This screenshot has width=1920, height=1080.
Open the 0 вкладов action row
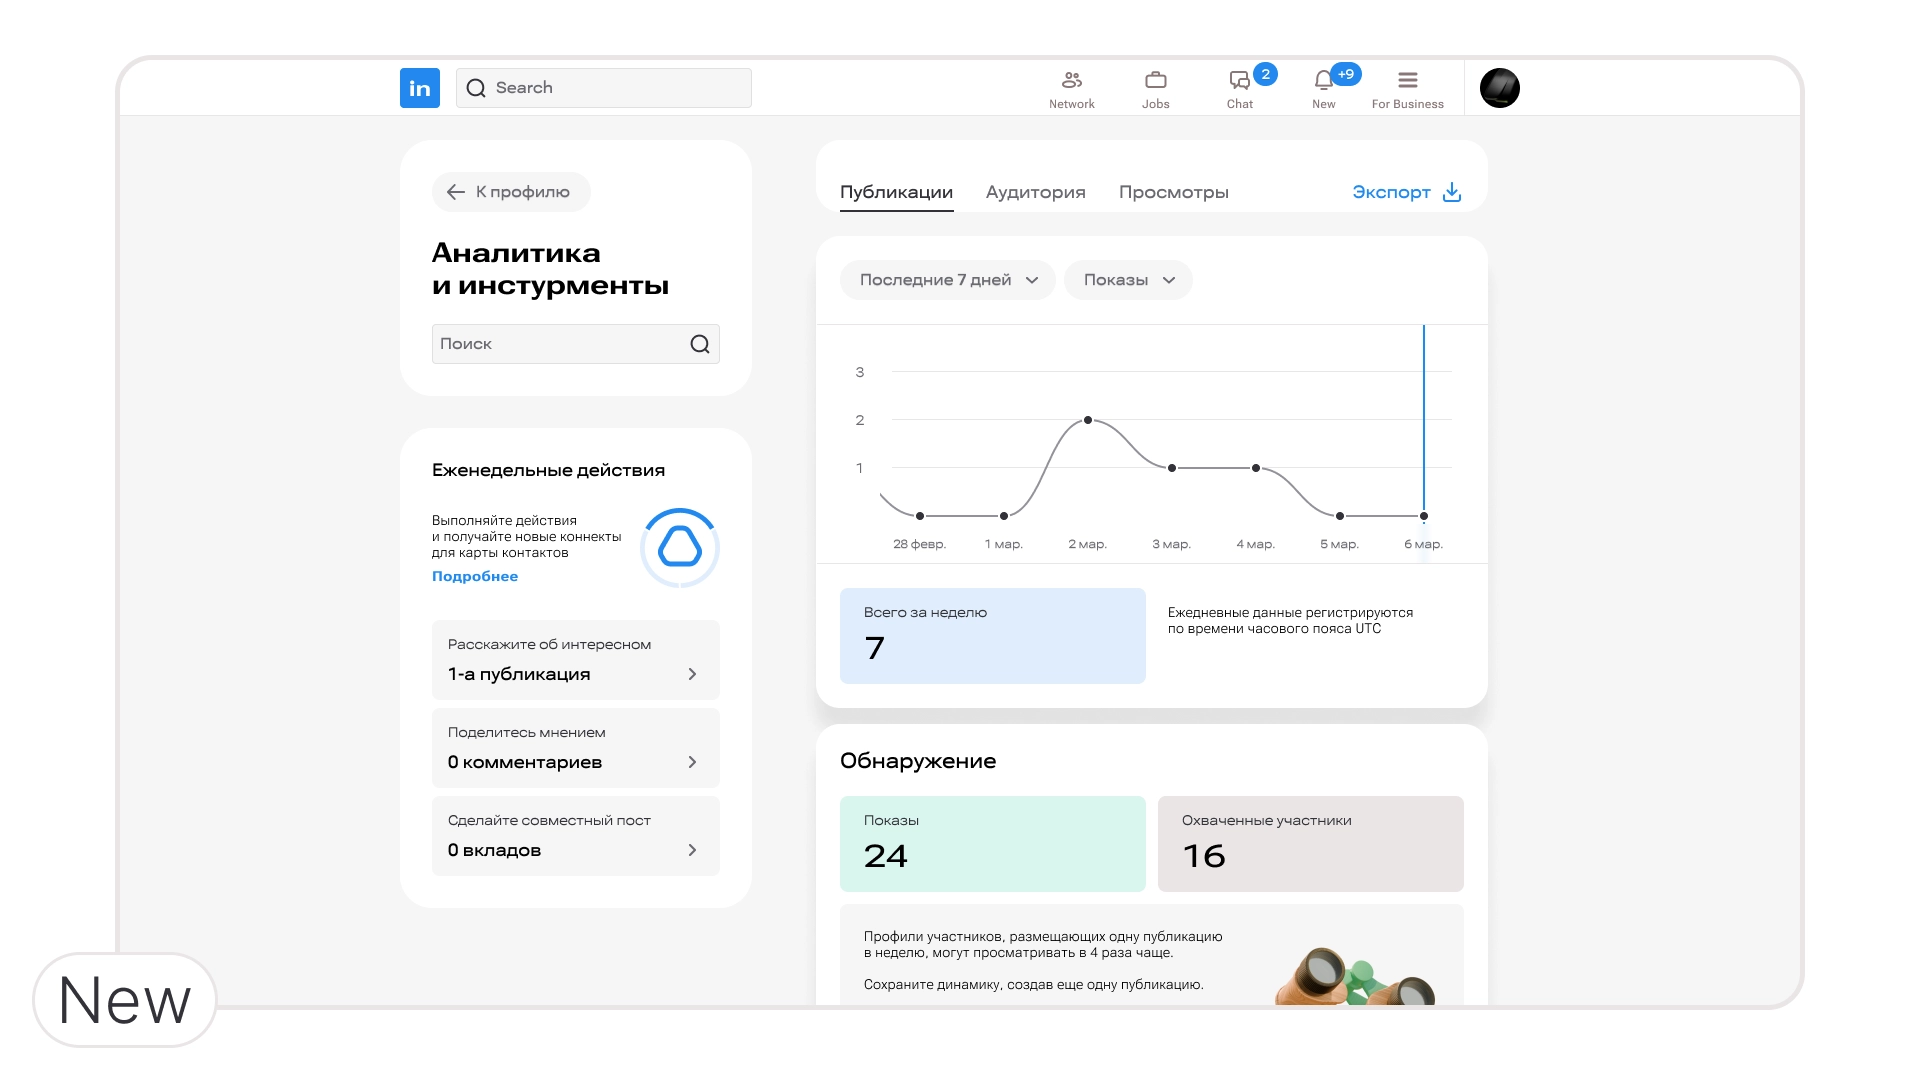[575, 836]
